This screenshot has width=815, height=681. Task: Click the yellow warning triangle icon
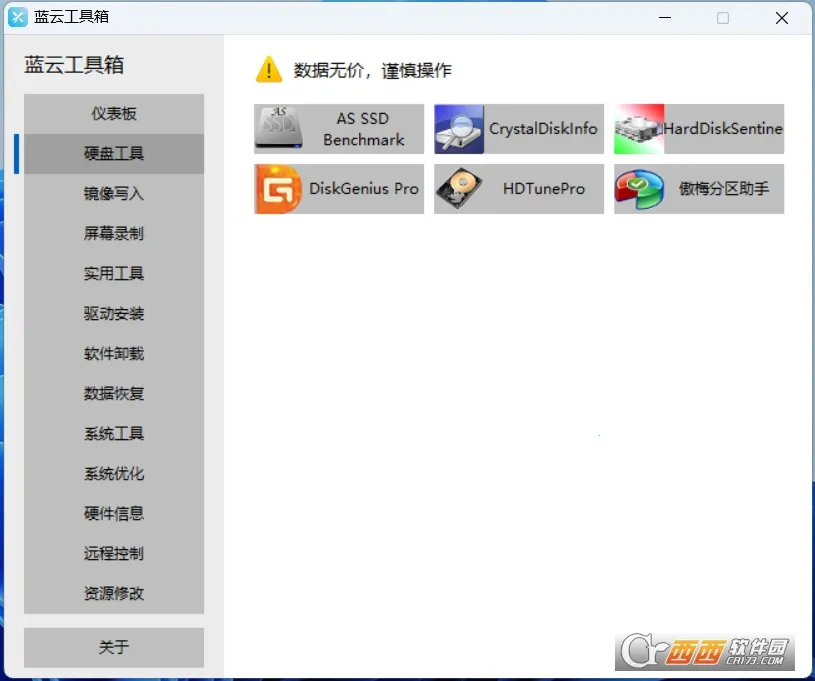(x=268, y=70)
